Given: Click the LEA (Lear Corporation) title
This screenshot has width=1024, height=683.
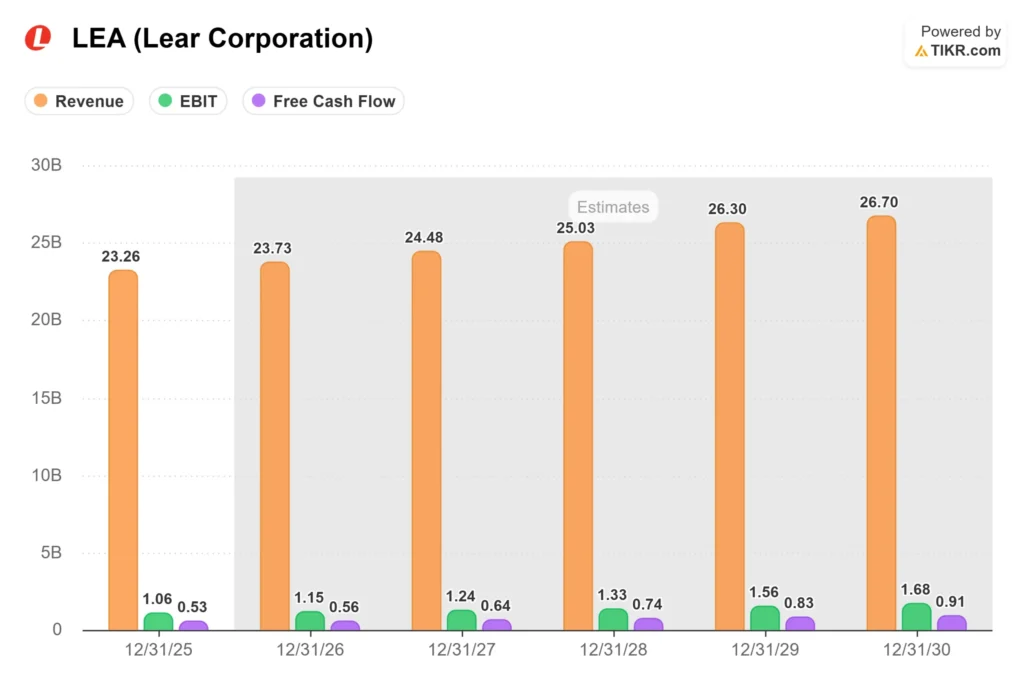Looking at the screenshot, I should [222, 39].
